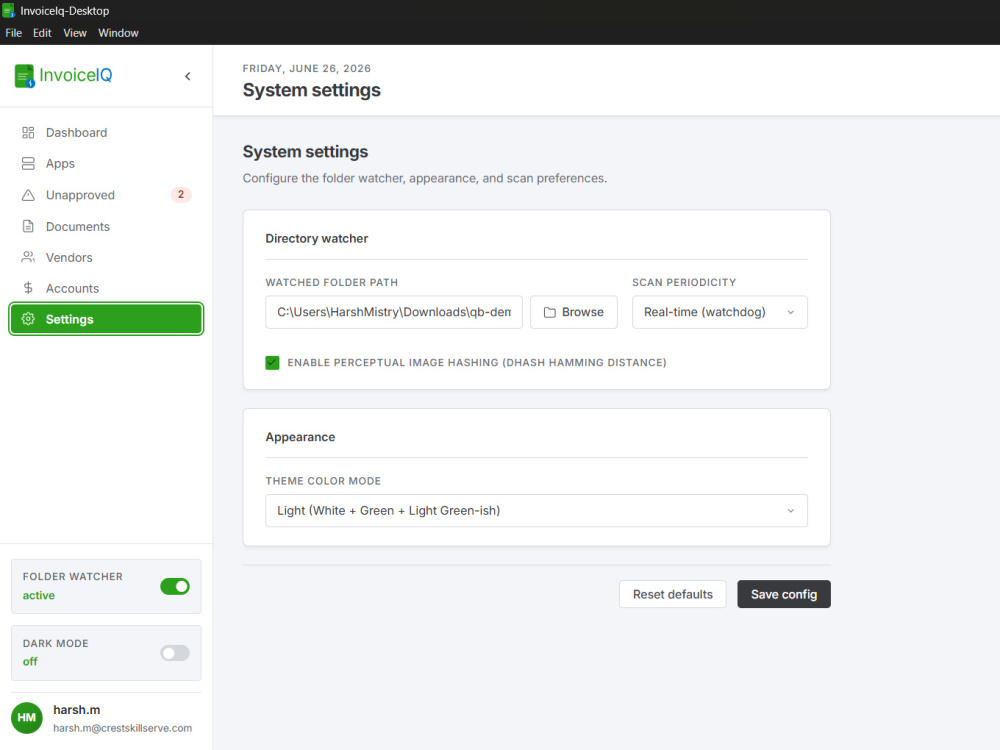Click the Apps stack icon
Image resolution: width=1000 pixels, height=750 pixels.
tap(28, 164)
